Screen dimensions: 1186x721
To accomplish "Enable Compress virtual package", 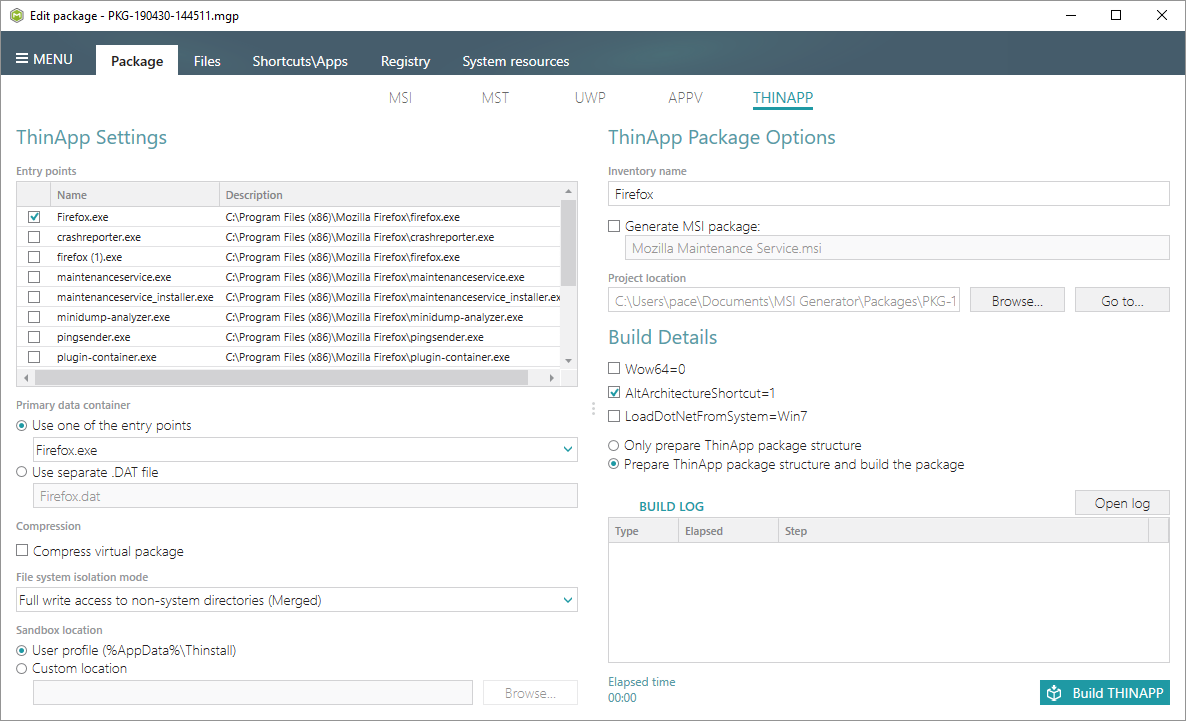I will coord(100,551).
